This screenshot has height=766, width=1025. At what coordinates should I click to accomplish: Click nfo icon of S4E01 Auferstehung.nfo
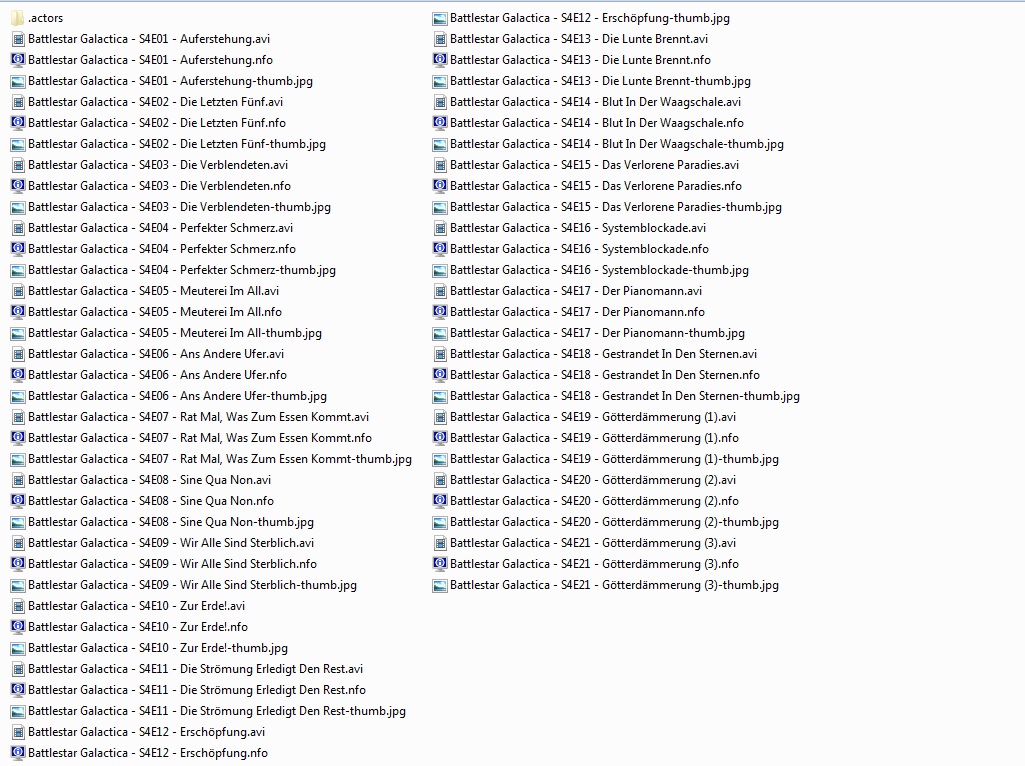pos(18,60)
